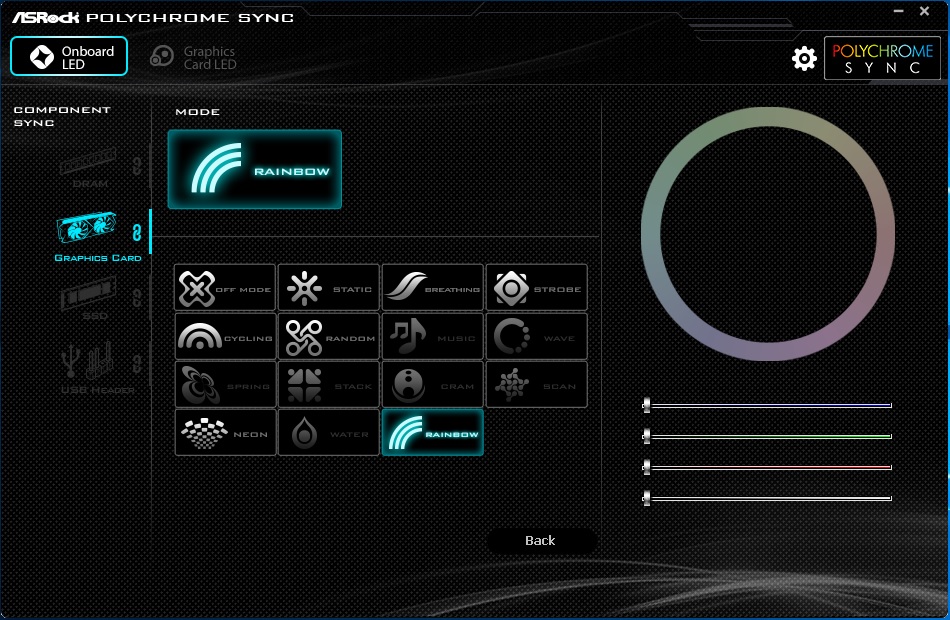This screenshot has width=950, height=620.
Task: Choose the Random lighting mode
Action: tap(328, 338)
